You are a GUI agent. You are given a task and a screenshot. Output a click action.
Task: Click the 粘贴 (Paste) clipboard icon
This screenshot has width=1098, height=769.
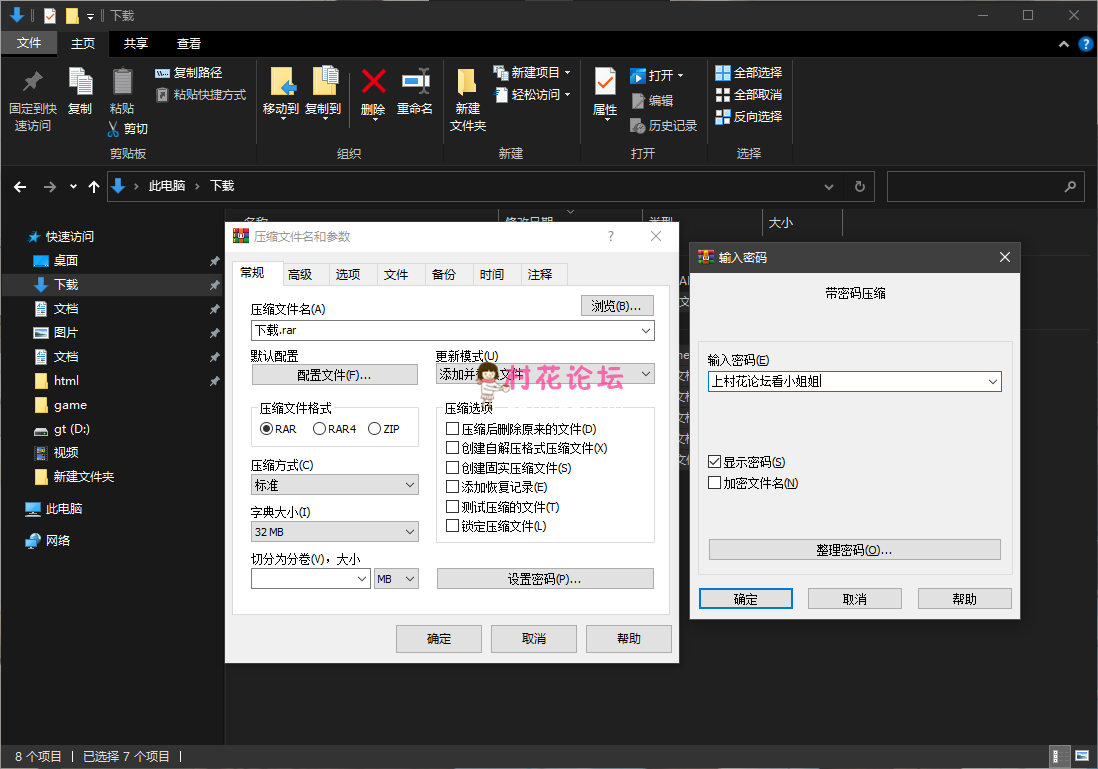(122, 82)
